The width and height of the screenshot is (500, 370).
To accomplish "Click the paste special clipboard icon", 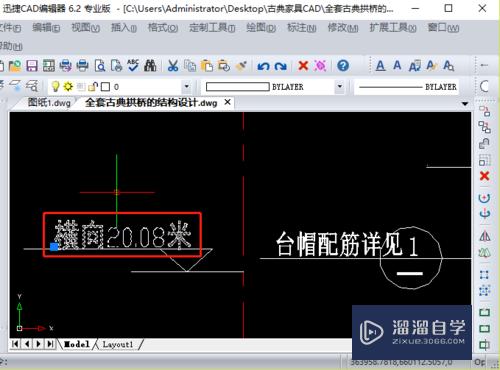I will [224, 66].
